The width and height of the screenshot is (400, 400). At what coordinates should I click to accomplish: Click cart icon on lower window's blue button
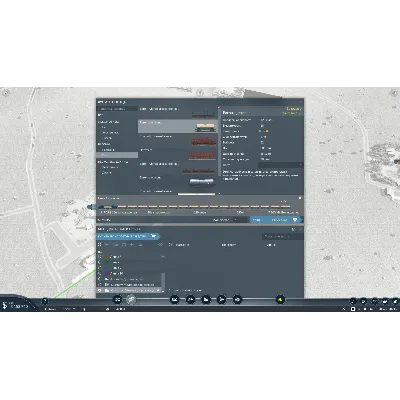[154, 236]
